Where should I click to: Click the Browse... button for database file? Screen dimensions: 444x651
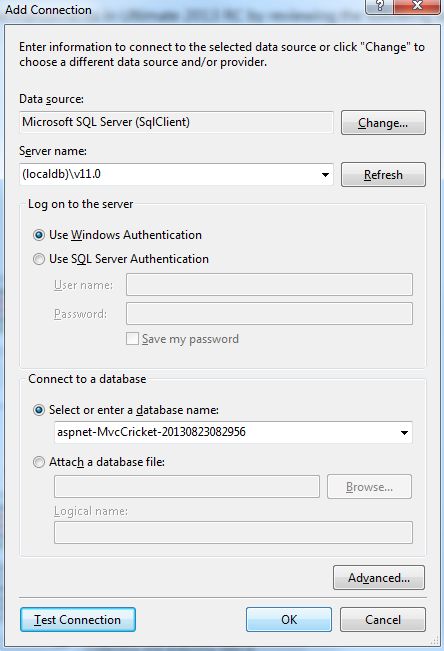point(369,487)
